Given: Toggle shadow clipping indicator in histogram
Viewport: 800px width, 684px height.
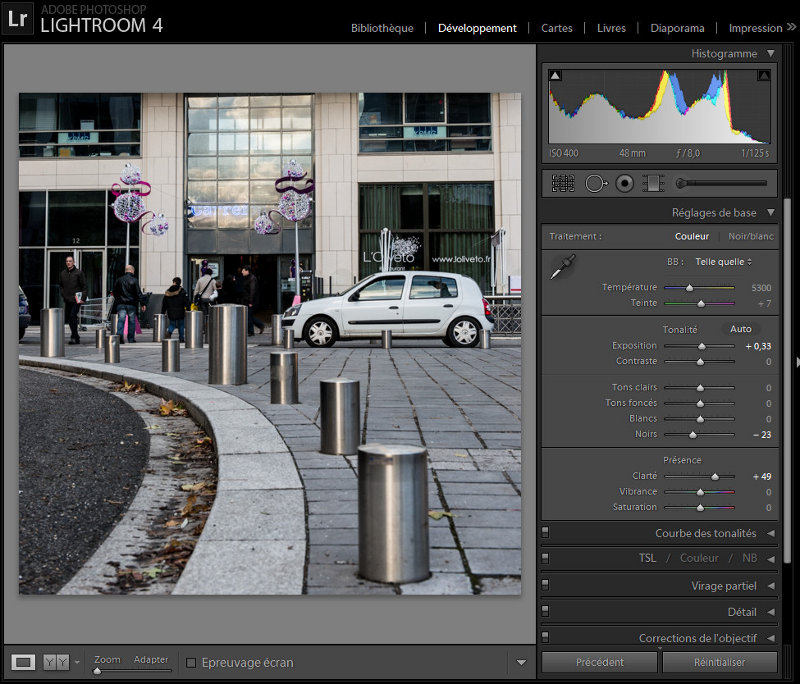Looking at the screenshot, I should click(555, 75).
